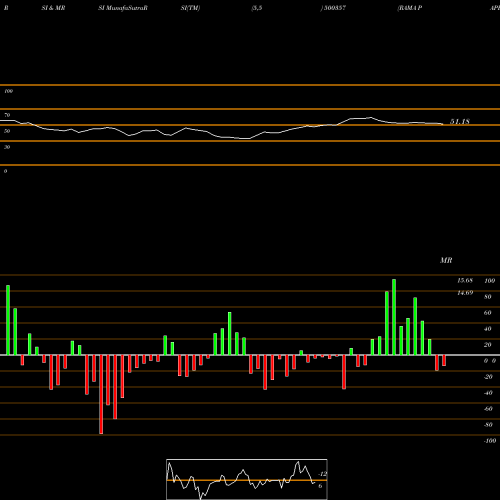Click the 'SI MunafaSutraR' header text
The width and height of the screenshot is (500, 500).
[x=123, y=8]
